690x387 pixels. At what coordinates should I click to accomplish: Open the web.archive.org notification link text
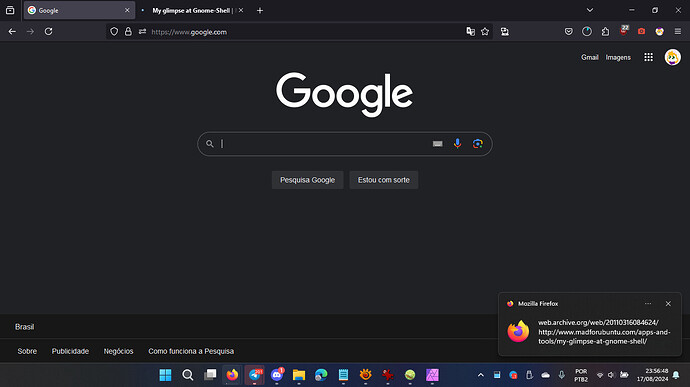pos(604,332)
